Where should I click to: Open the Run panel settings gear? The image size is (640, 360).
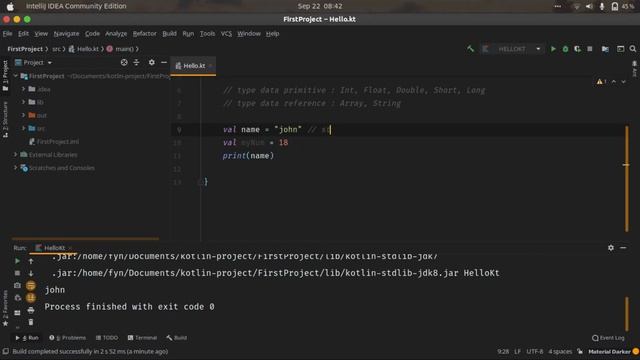611,248
